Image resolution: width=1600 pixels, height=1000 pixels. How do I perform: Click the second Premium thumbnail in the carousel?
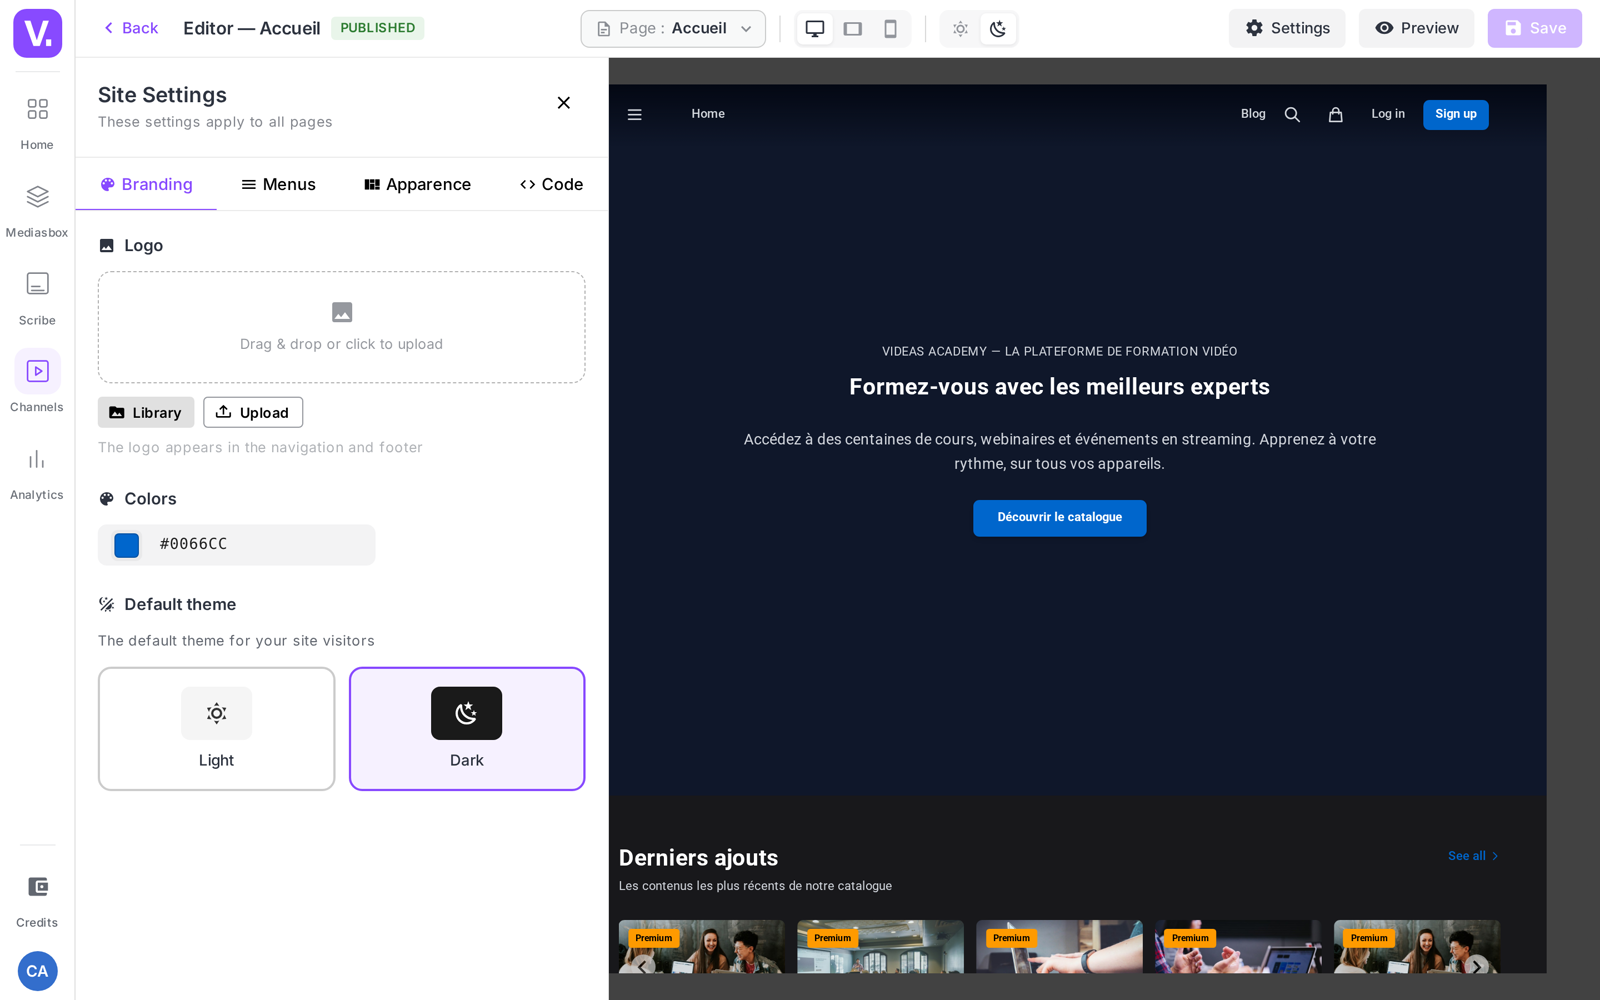[x=881, y=947]
